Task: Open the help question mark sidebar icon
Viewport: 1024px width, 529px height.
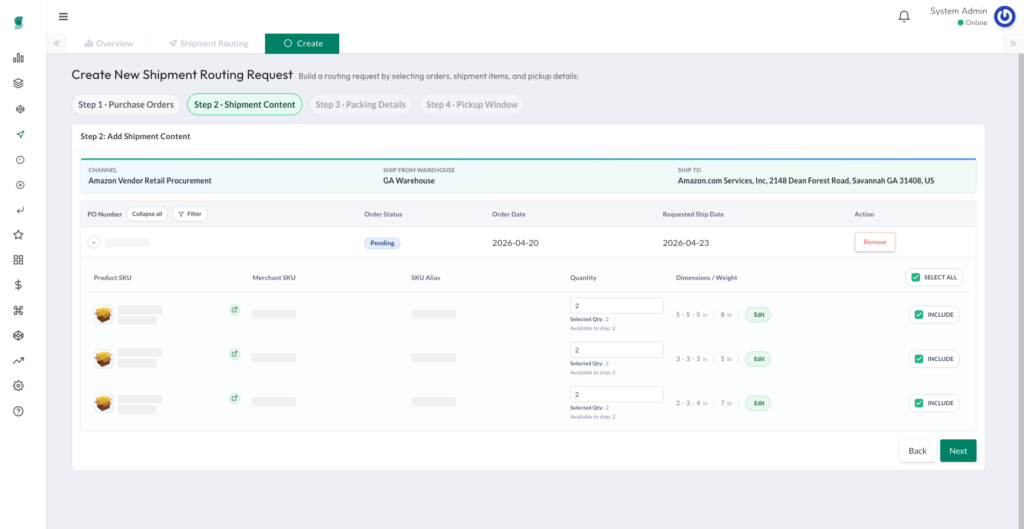Action: pos(18,411)
